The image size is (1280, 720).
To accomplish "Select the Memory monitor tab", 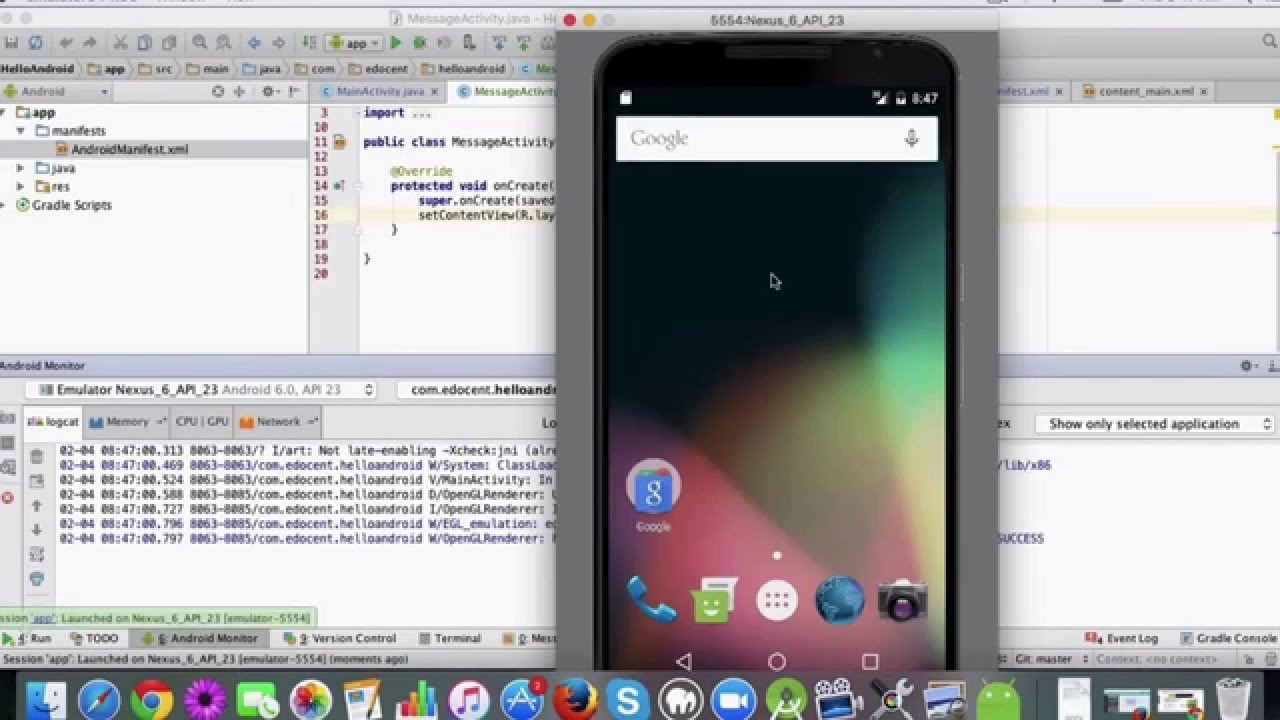I will click(127, 422).
